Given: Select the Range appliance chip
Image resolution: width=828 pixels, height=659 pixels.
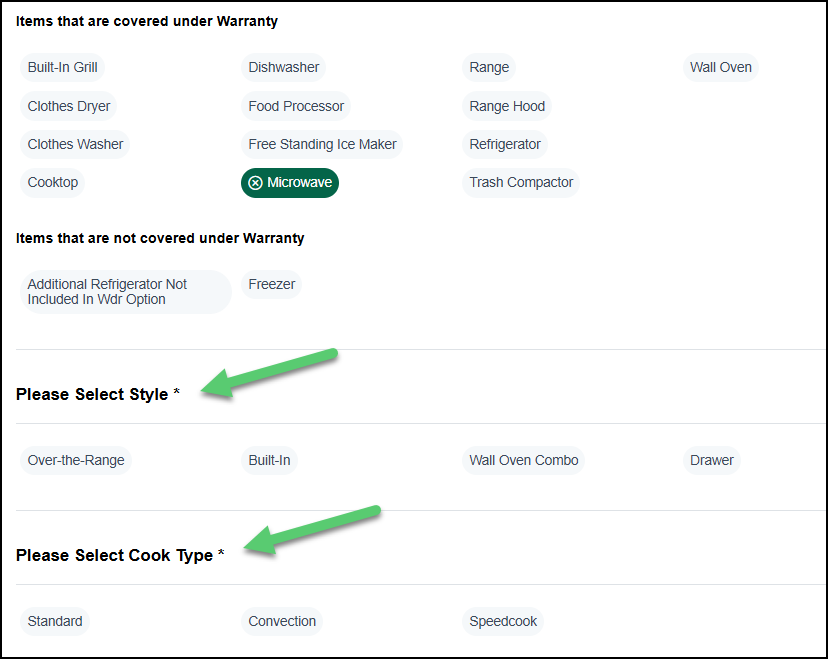Looking at the screenshot, I should click(x=489, y=68).
